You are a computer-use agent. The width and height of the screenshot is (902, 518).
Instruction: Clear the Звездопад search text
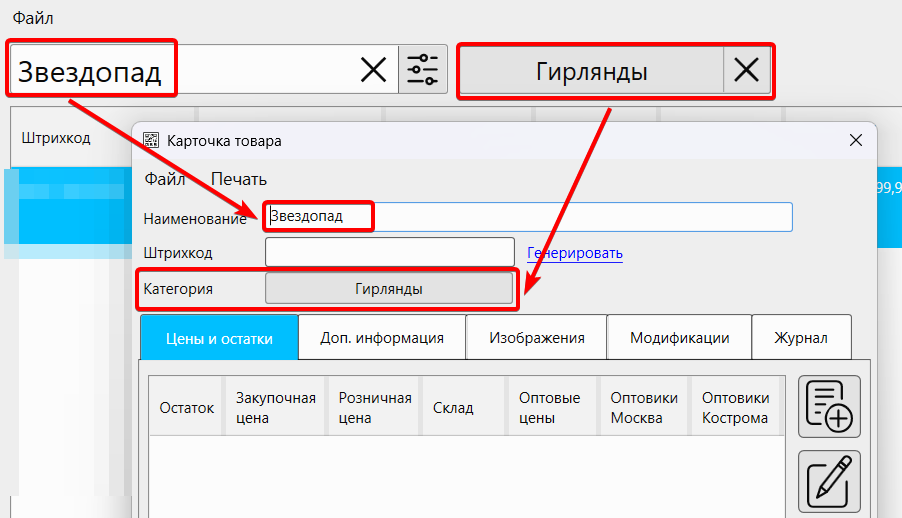(x=373, y=70)
